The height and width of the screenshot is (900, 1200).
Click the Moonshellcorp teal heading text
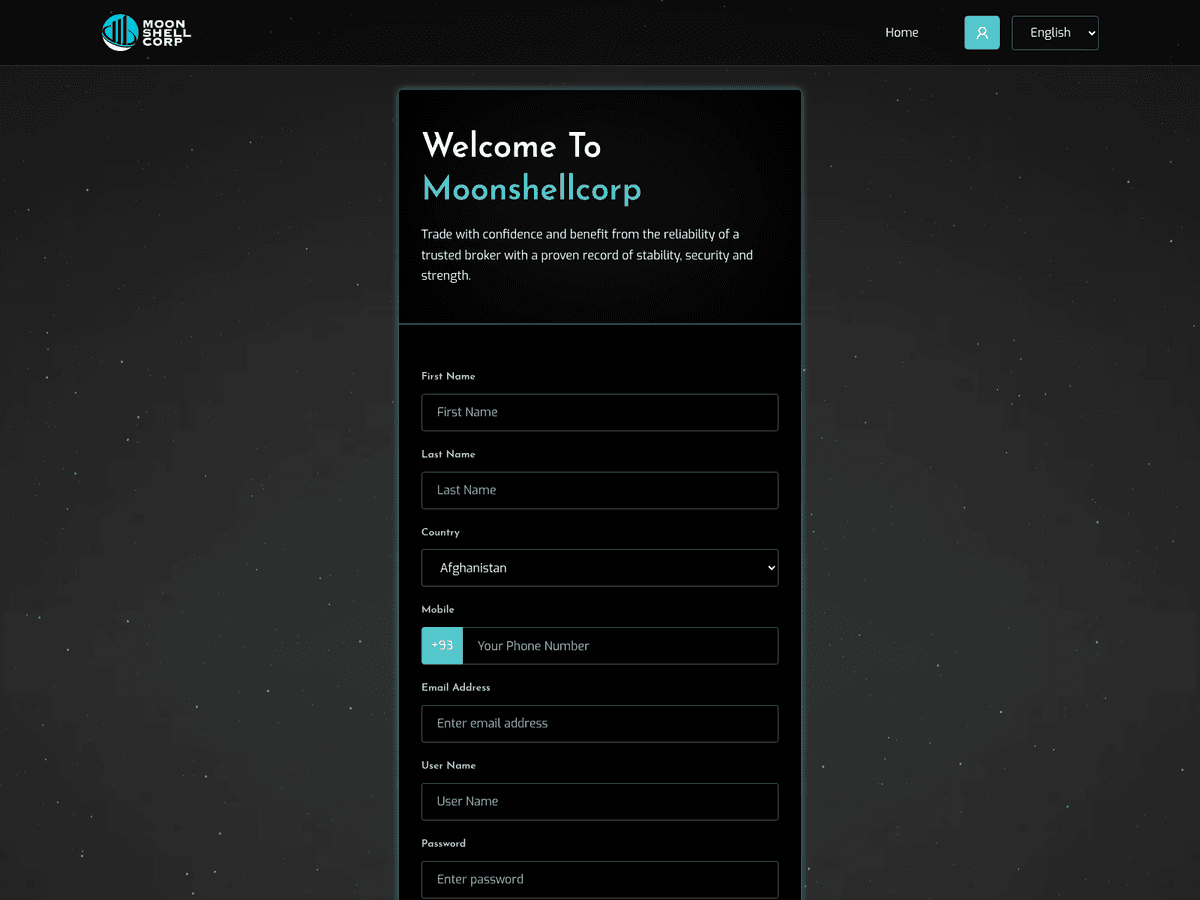(x=532, y=189)
